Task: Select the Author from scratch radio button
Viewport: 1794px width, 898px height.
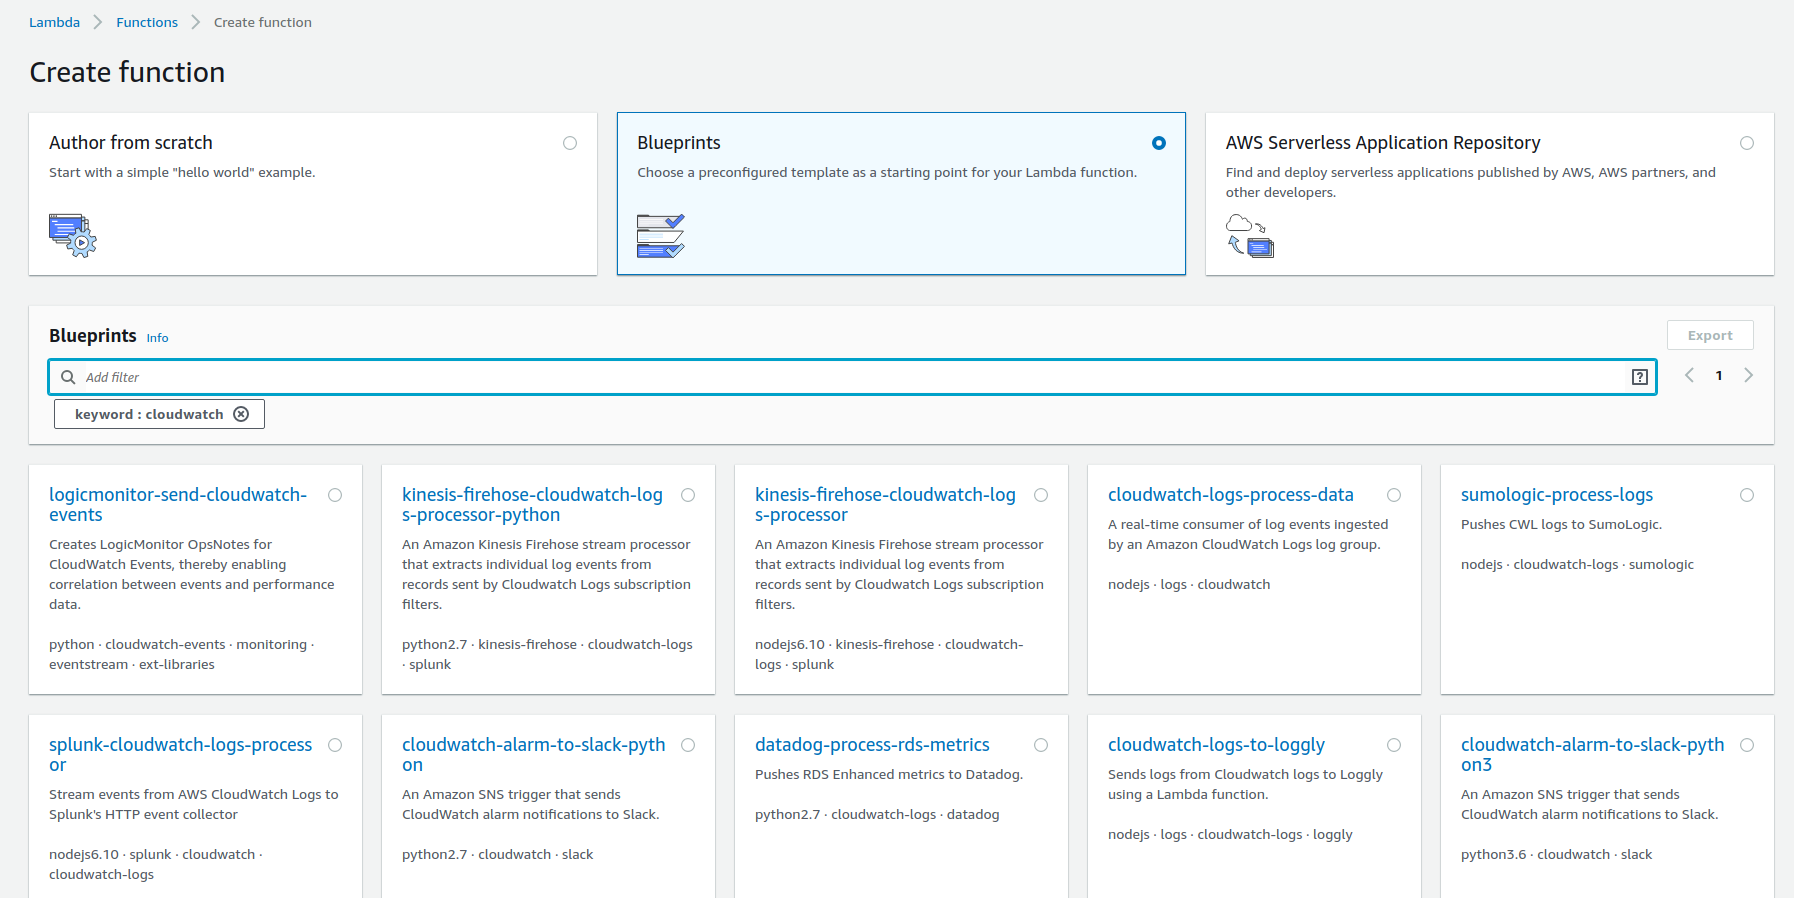Action: click(x=570, y=143)
